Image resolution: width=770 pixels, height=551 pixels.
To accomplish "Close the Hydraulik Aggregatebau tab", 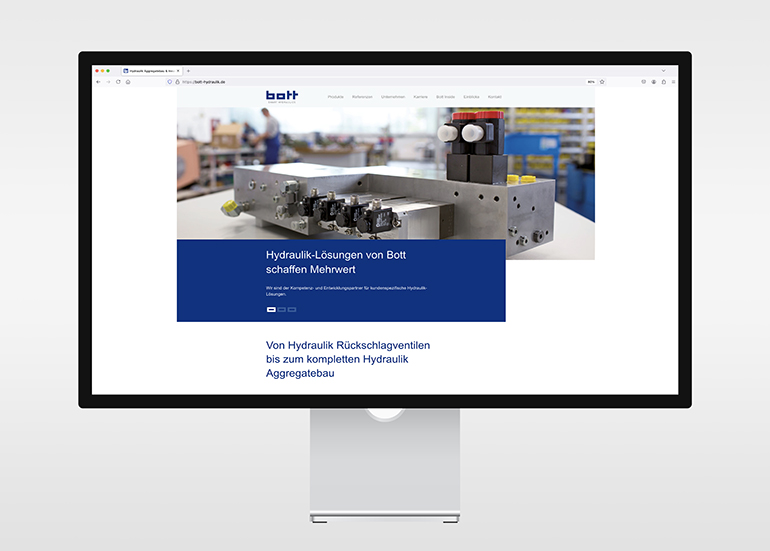I will [x=178, y=71].
